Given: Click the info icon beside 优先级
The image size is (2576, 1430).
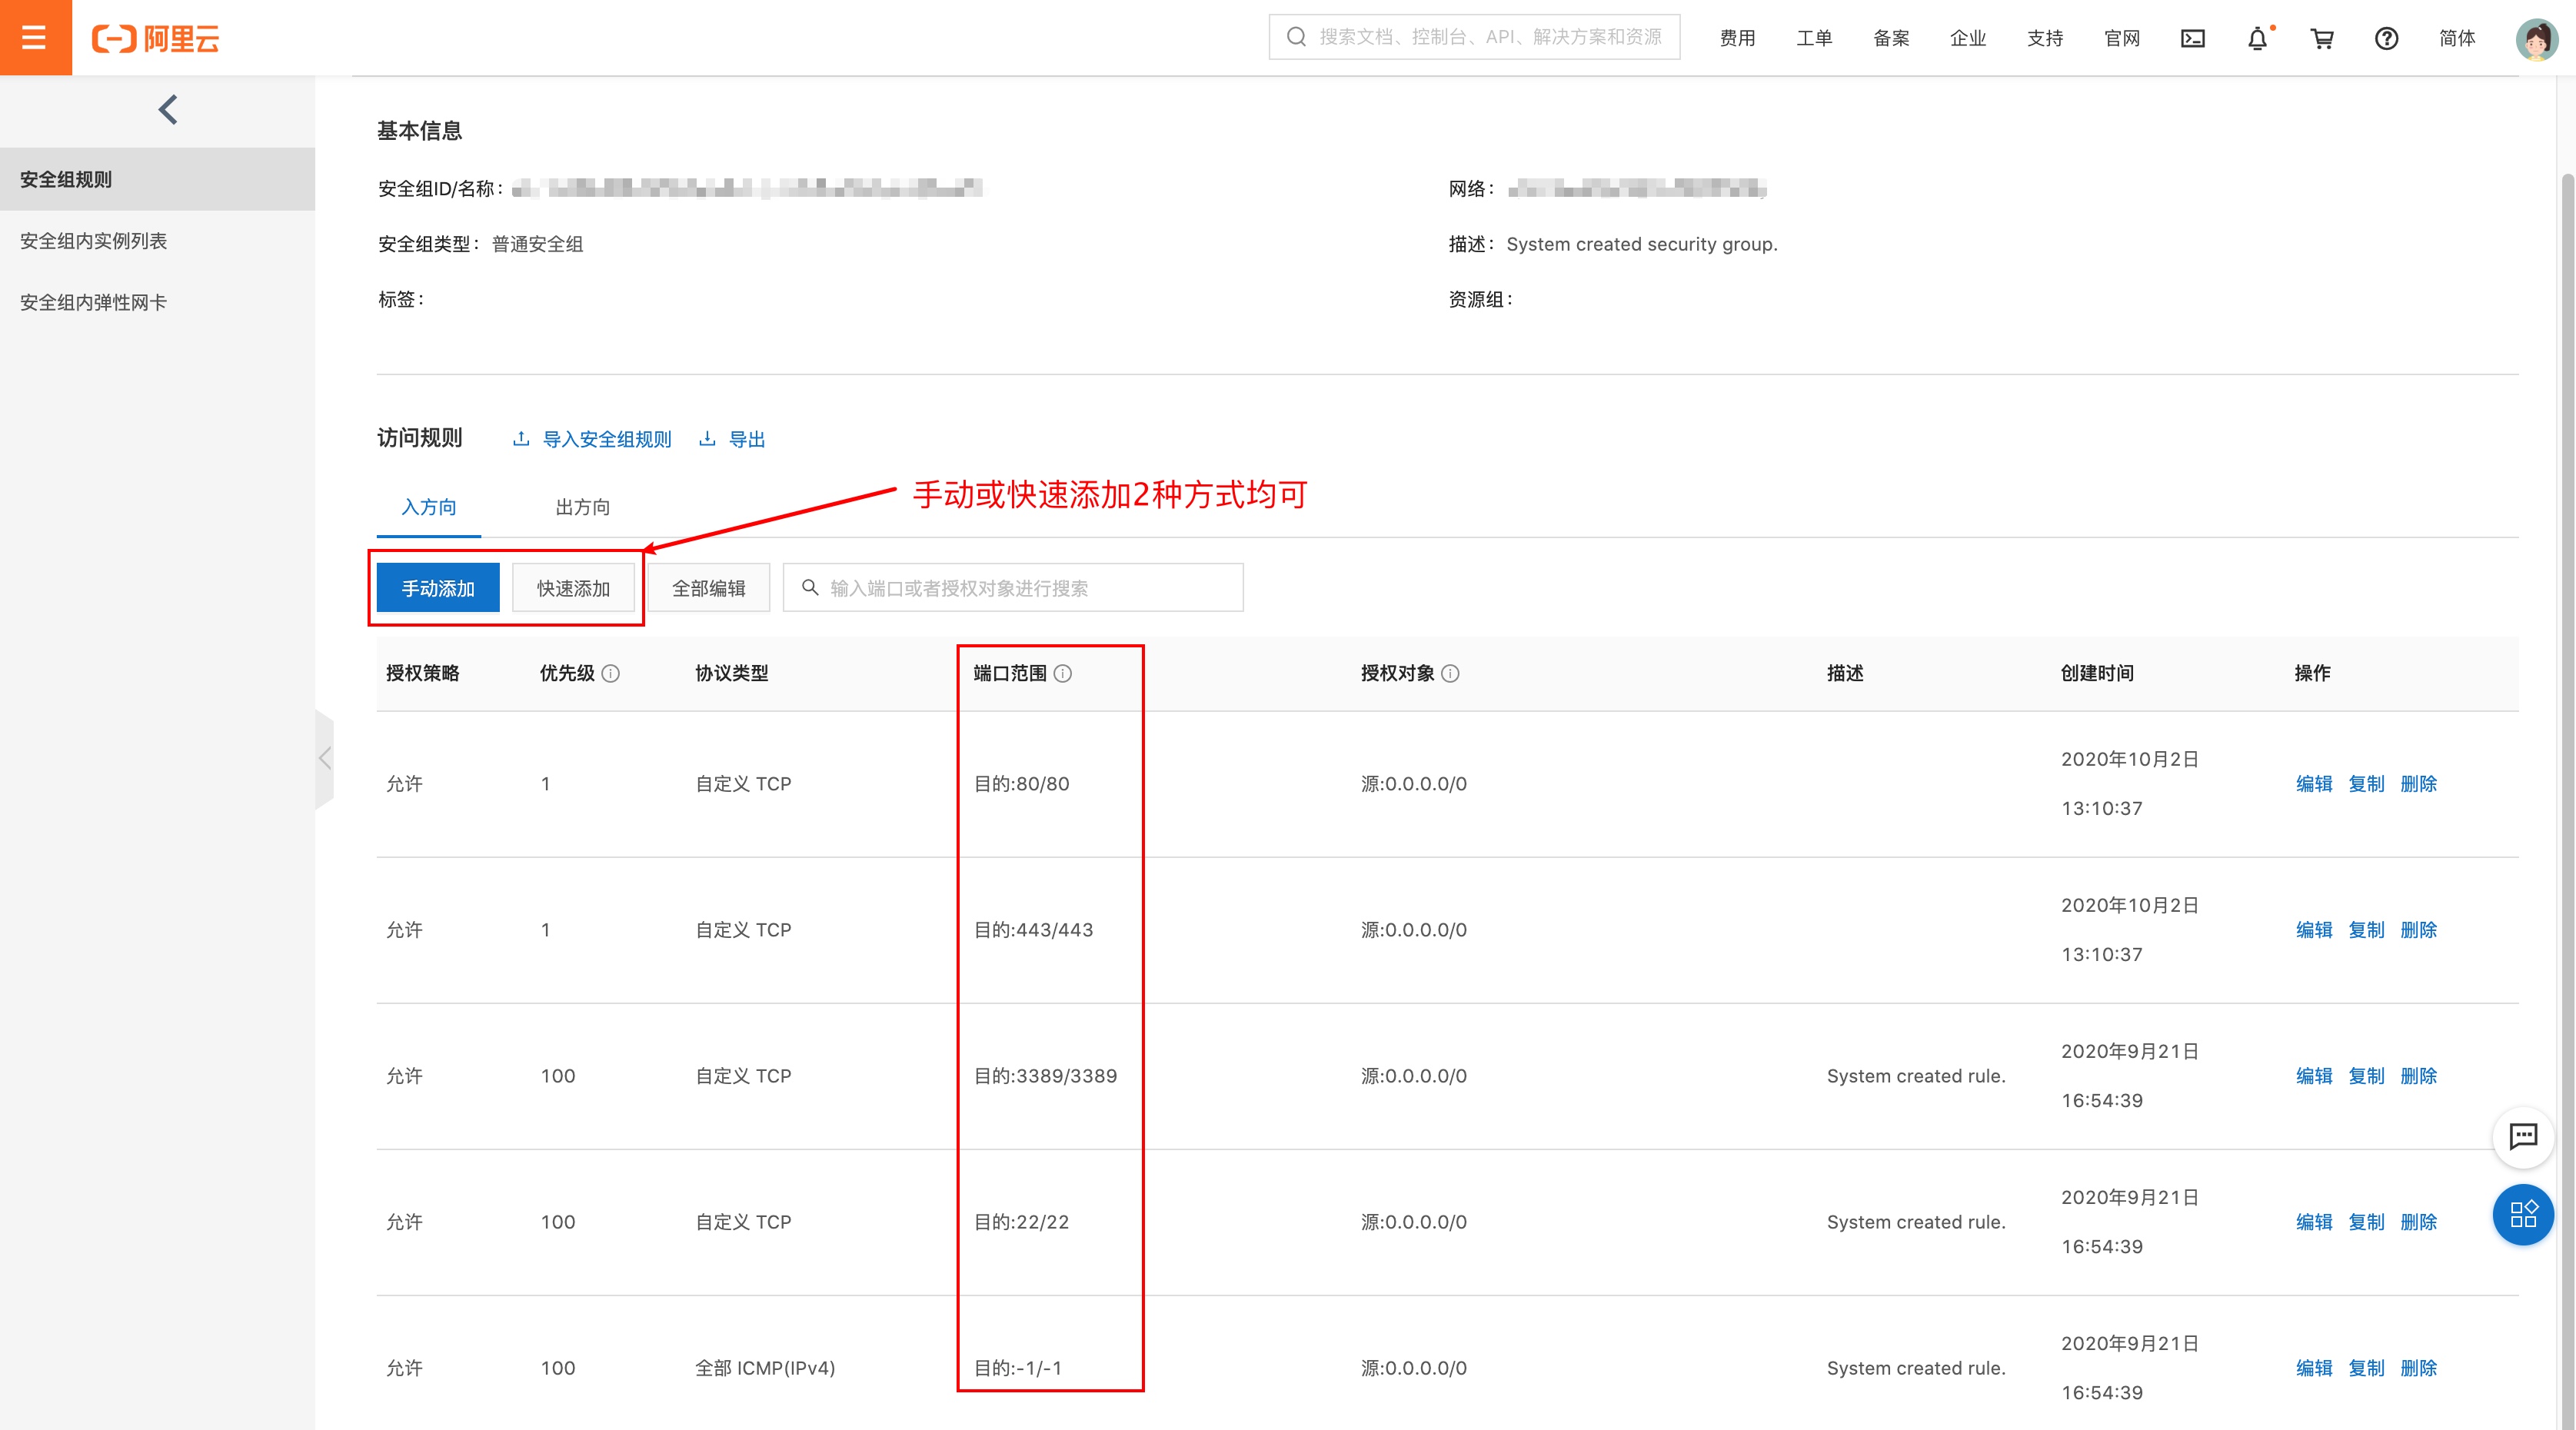Looking at the screenshot, I should [x=611, y=673].
